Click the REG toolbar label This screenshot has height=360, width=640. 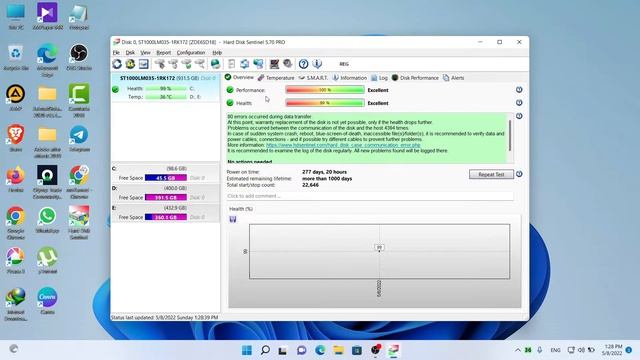tap(344, 64)
